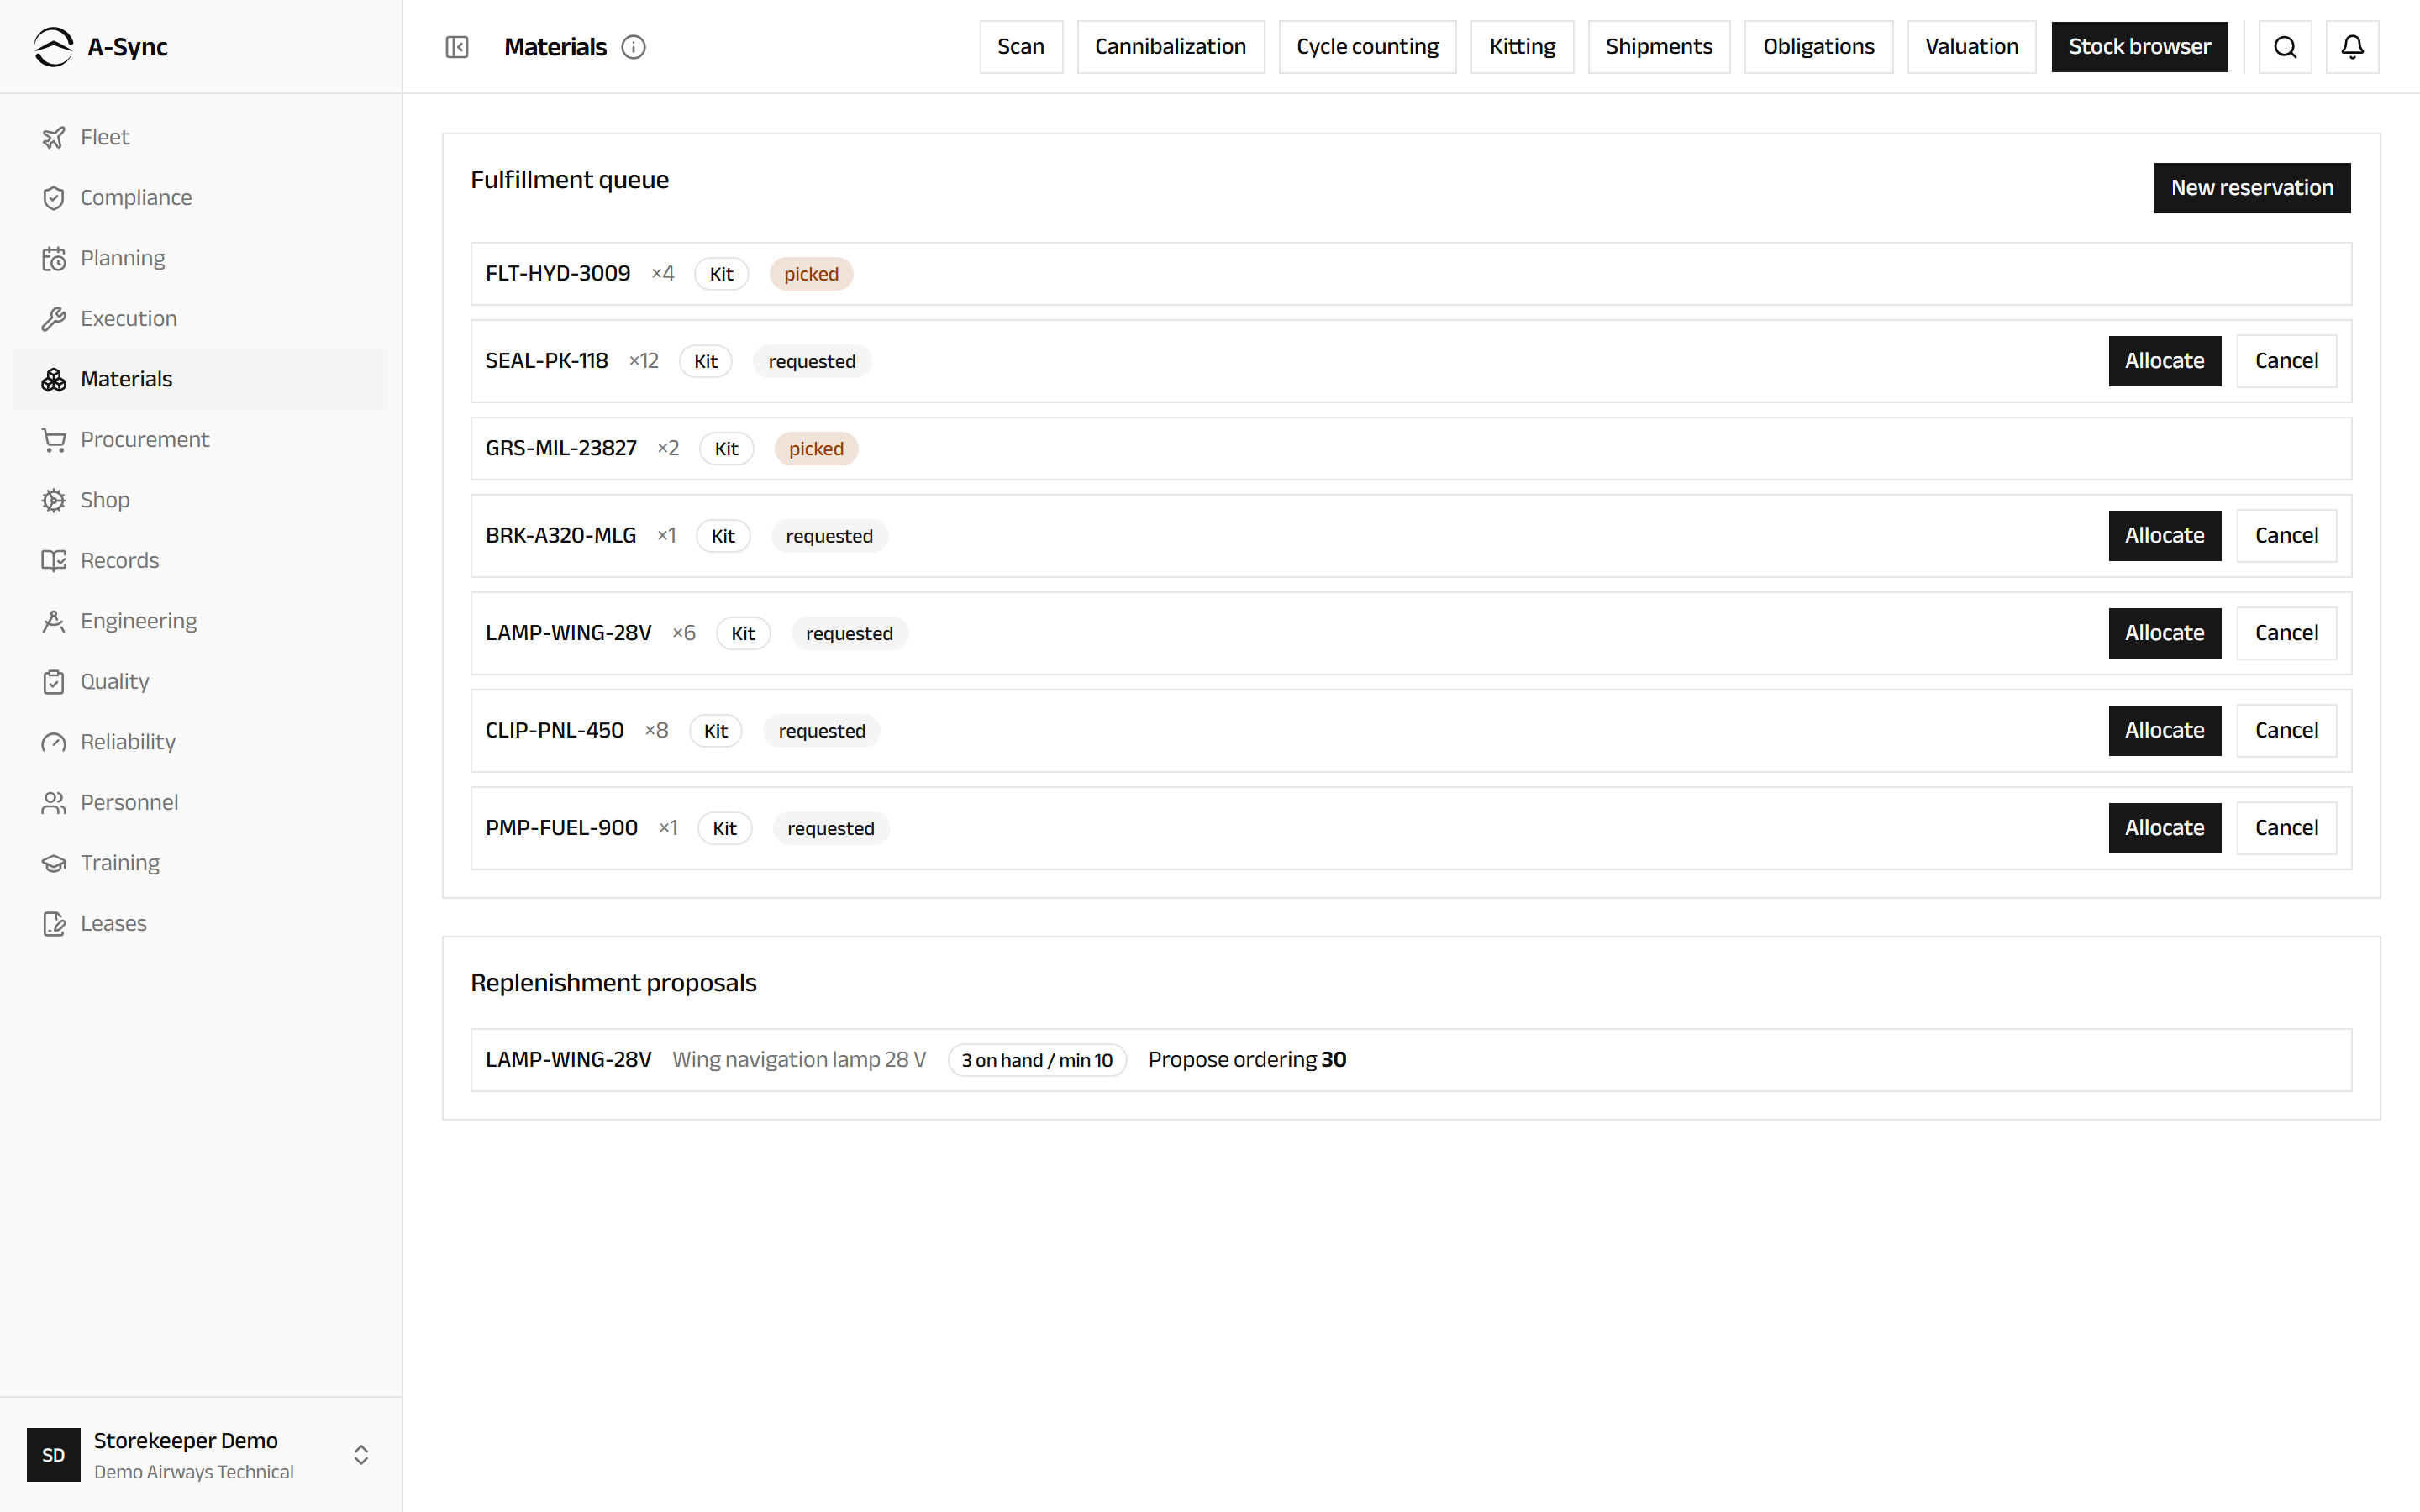
Task: Collapse the sidebar panel icon
Action: 457,47
